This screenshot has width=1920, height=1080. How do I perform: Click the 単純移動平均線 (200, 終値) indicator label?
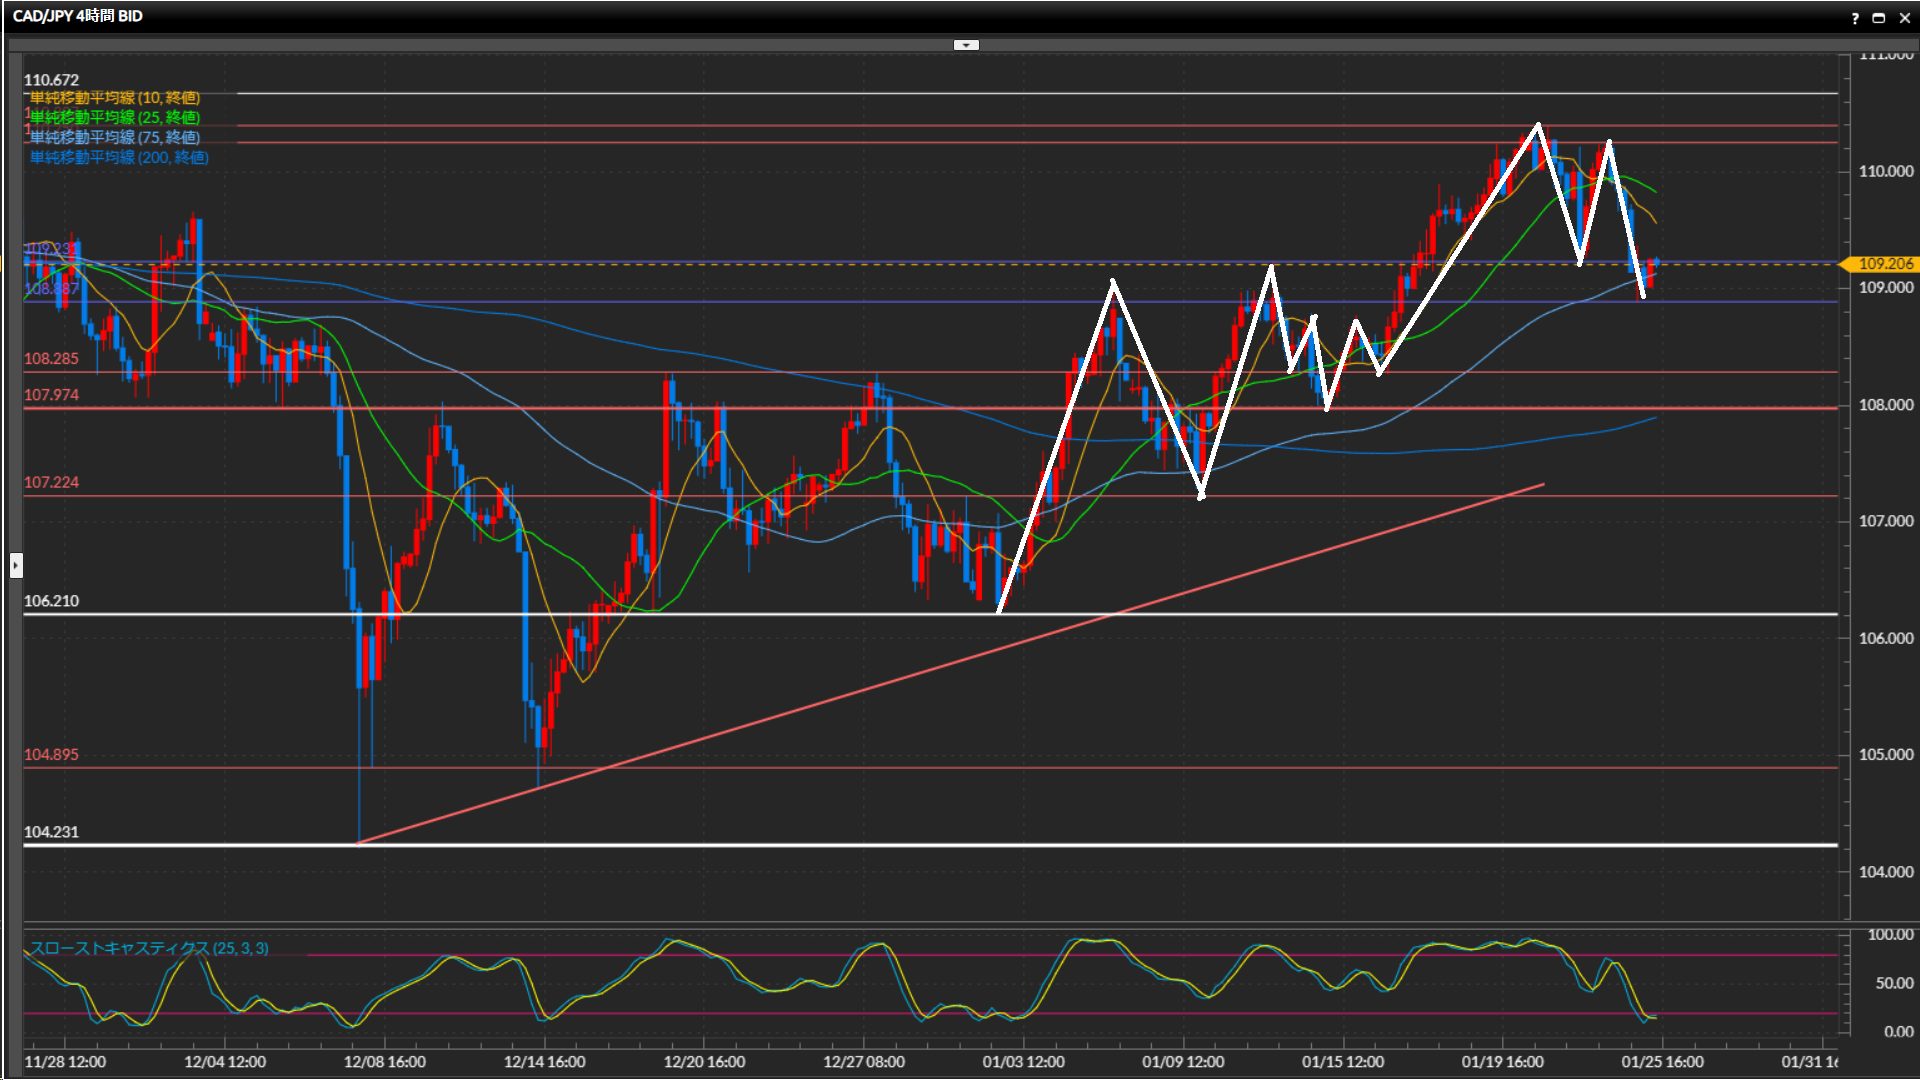[119, 158]
